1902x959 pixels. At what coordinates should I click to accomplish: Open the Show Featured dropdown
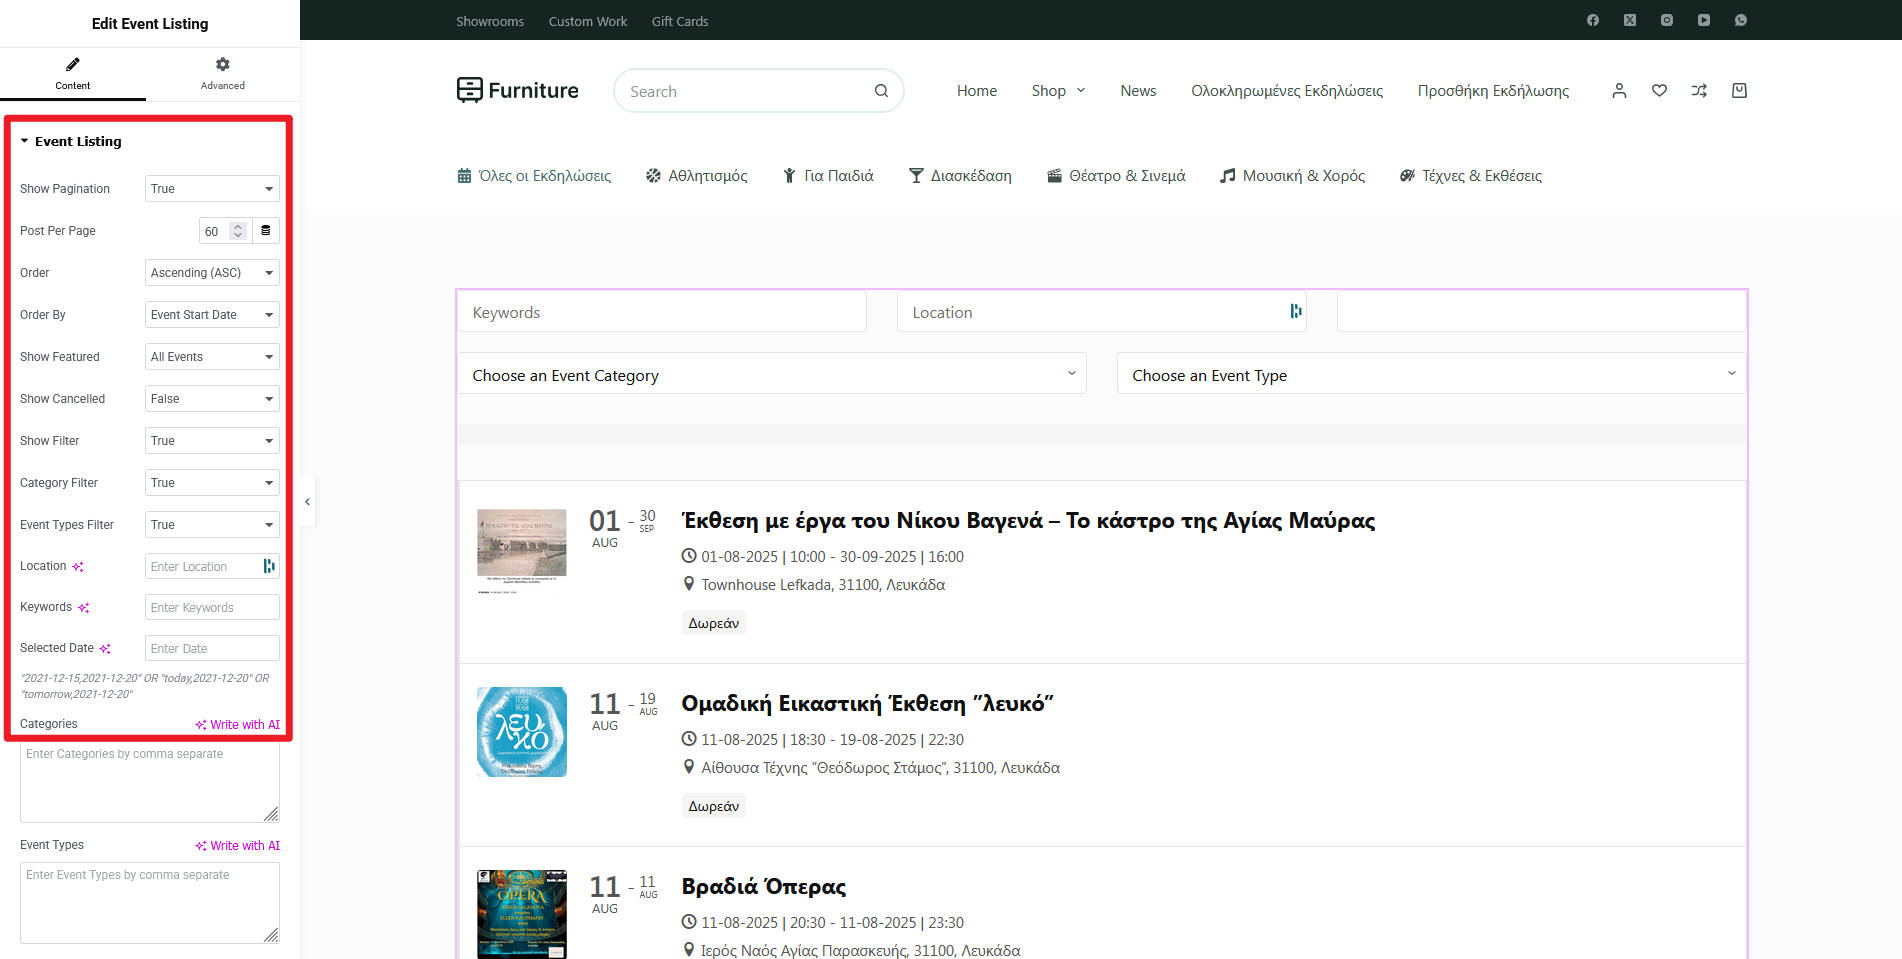pos(212,357)
